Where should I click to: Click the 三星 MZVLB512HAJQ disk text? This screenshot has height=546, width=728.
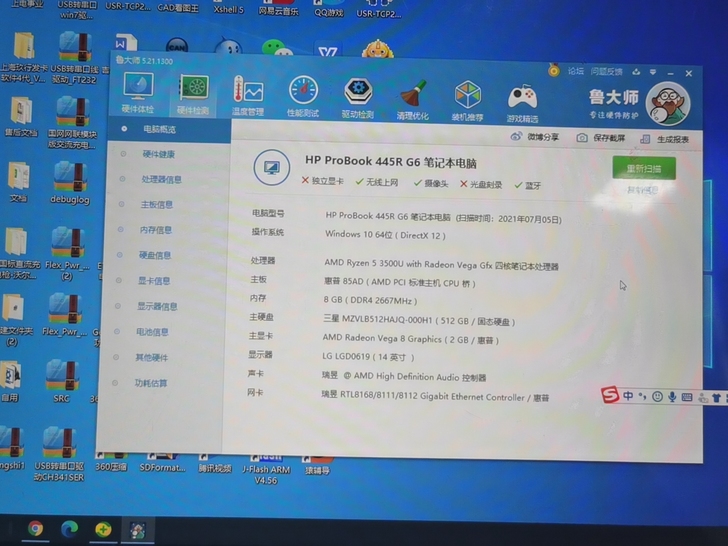[419, 320]
